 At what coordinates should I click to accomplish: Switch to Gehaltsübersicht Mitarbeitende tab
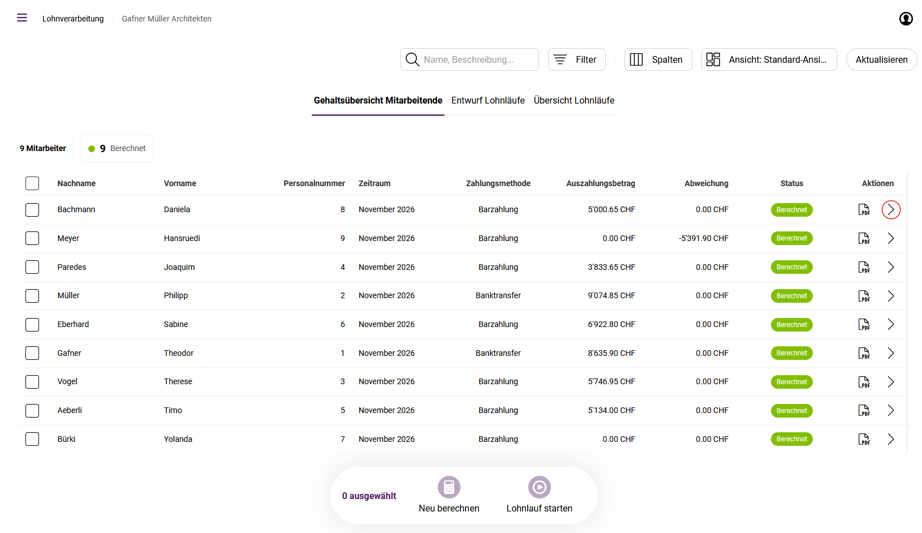coord(378,101)
